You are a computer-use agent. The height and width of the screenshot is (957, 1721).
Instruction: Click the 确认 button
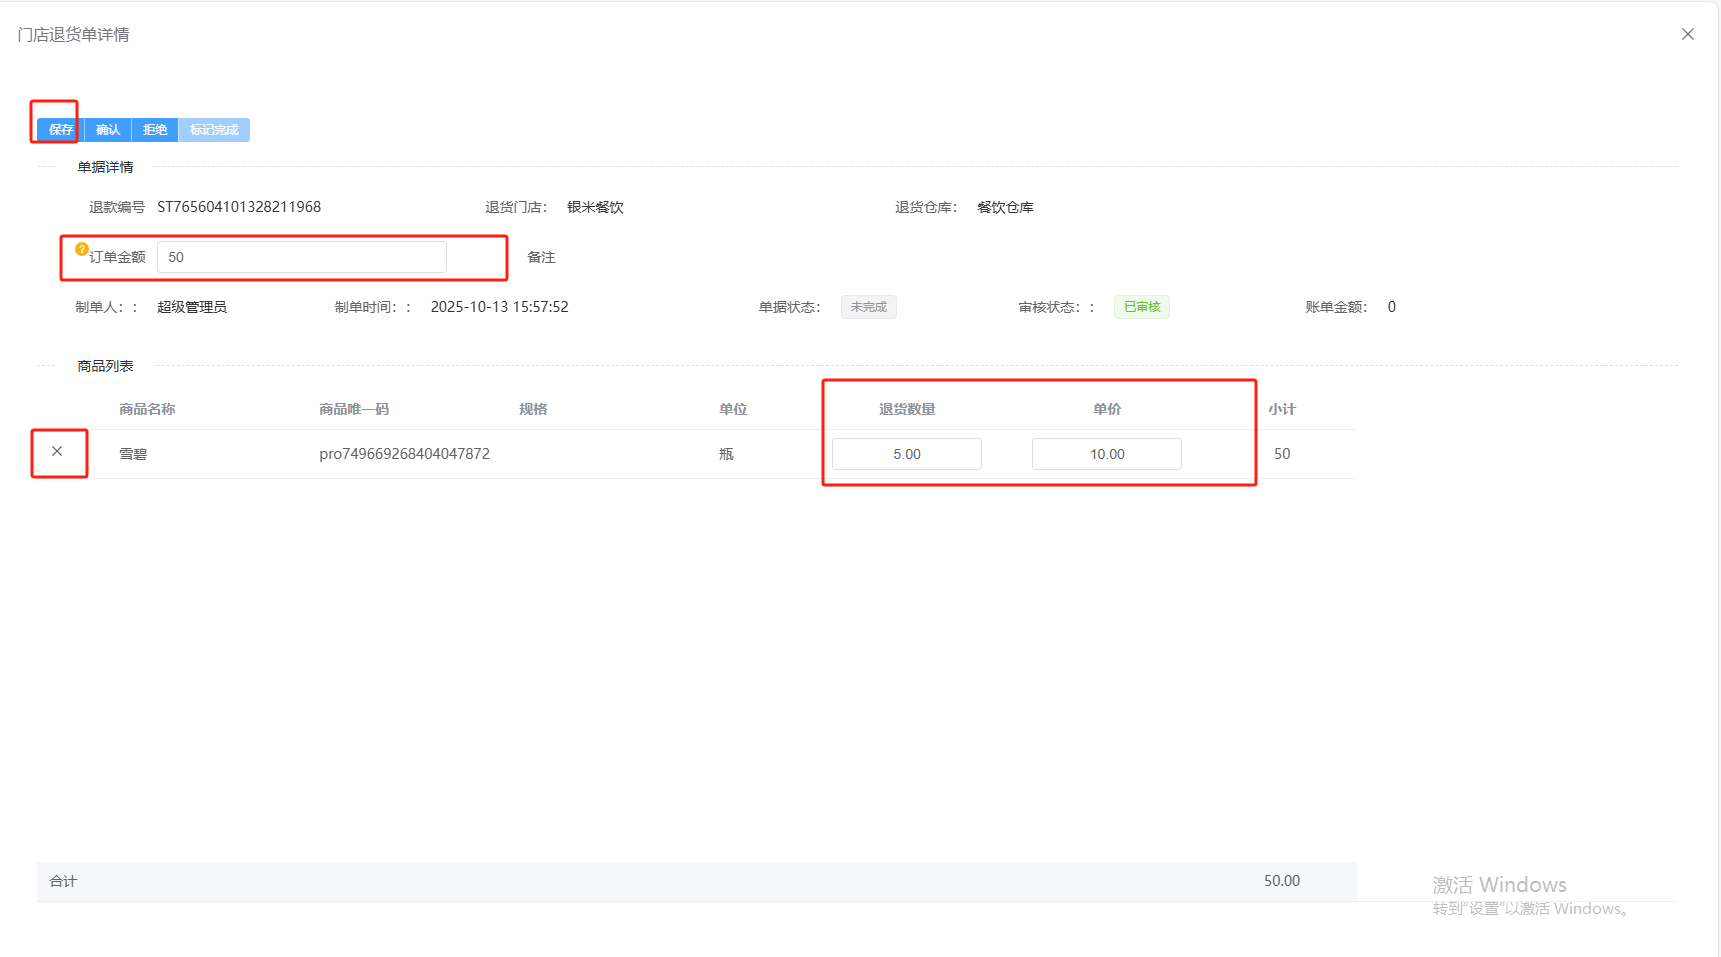pyautogui.click(x=108, y=130)
